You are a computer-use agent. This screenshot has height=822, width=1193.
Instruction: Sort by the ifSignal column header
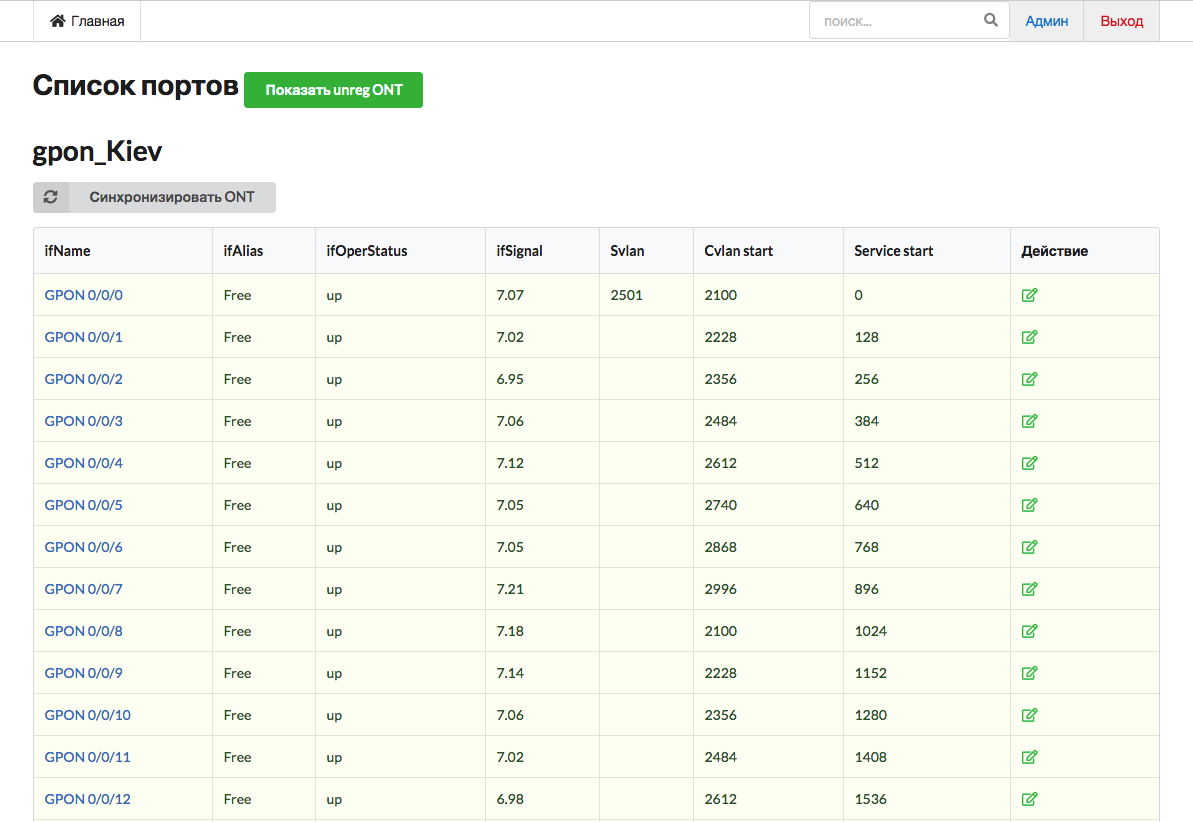click(518, 250)
